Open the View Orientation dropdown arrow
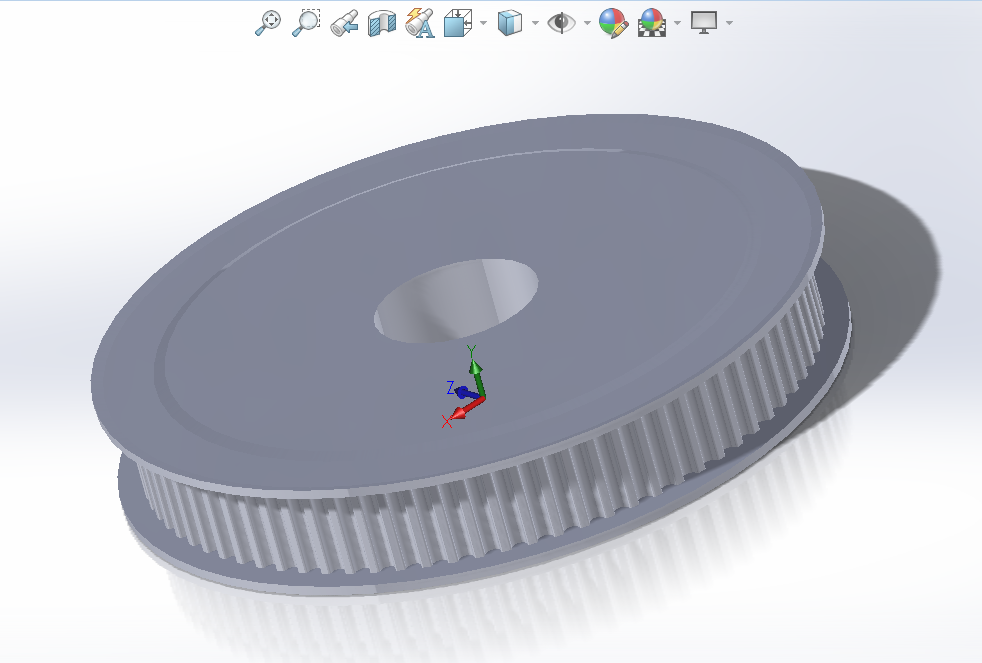Viewport: 982px width, 663px height. tap(483, 23)
